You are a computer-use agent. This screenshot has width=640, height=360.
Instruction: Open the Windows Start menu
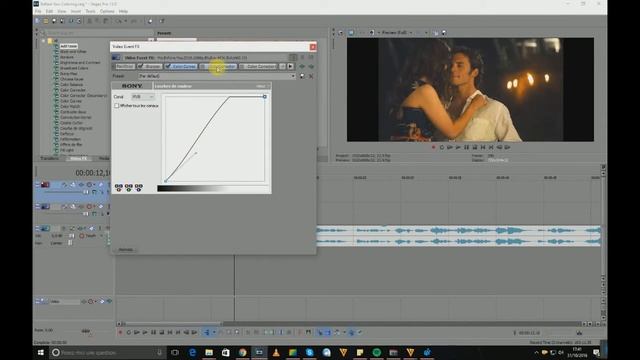41,352
